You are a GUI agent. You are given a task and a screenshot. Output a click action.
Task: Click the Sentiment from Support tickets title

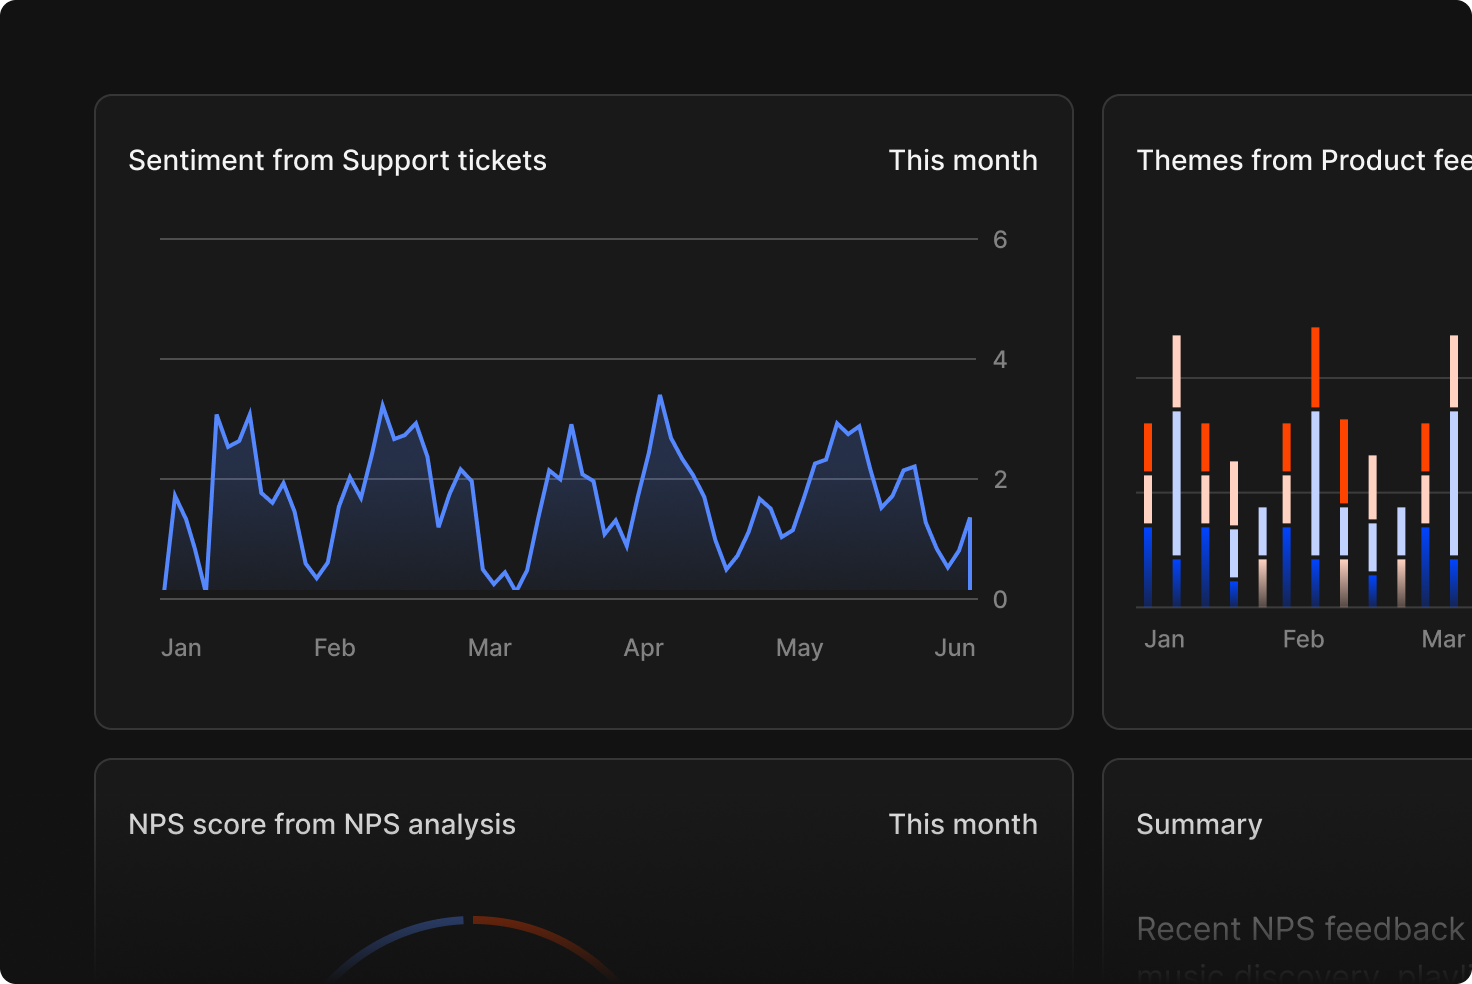(x=337, y=161)
